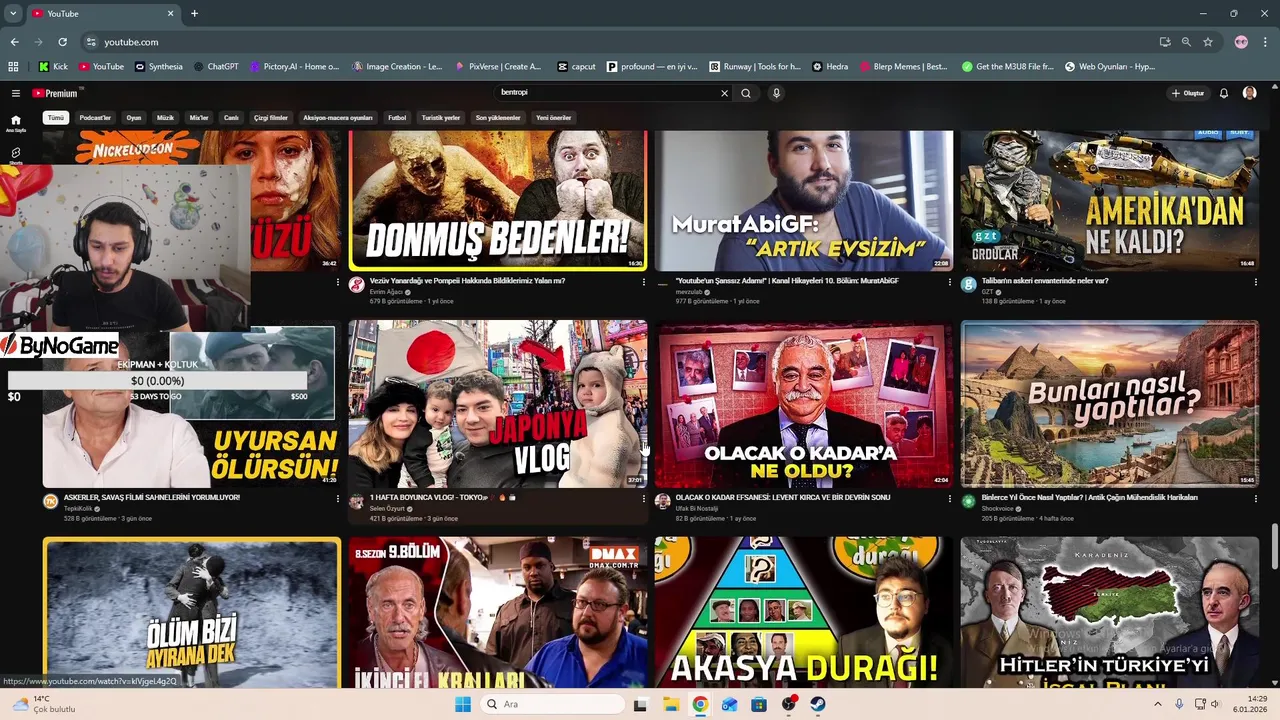Open the Kick bookmark
The image size is (1280, 720).
coord(54,67)
